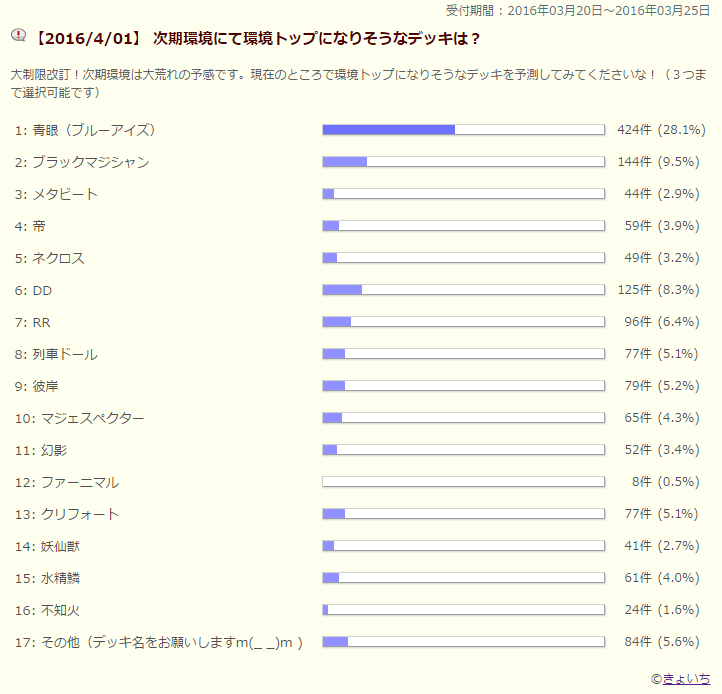Click the RR result bar
The image size is (722, 694).
coord(463,322)
